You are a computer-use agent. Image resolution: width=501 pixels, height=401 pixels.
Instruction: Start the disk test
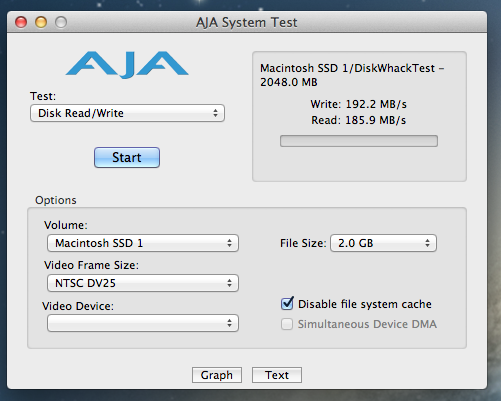pos(127,157)
